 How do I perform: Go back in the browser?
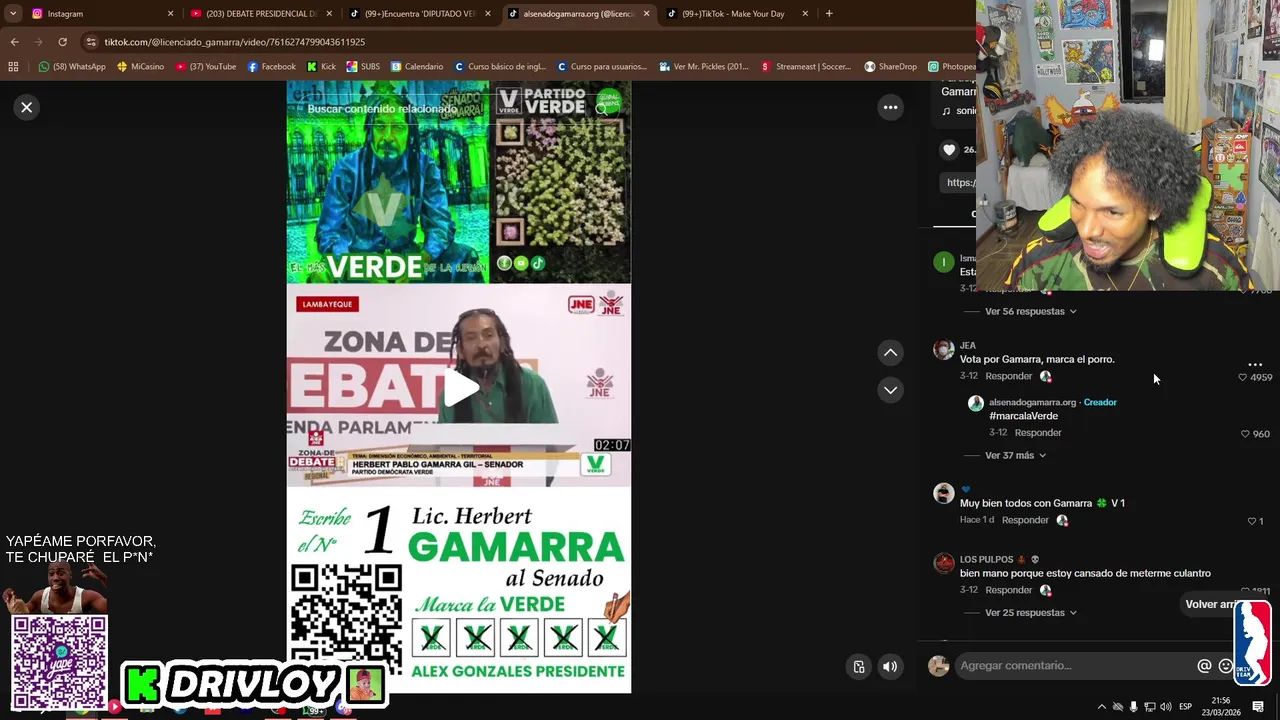pos(14,42)
